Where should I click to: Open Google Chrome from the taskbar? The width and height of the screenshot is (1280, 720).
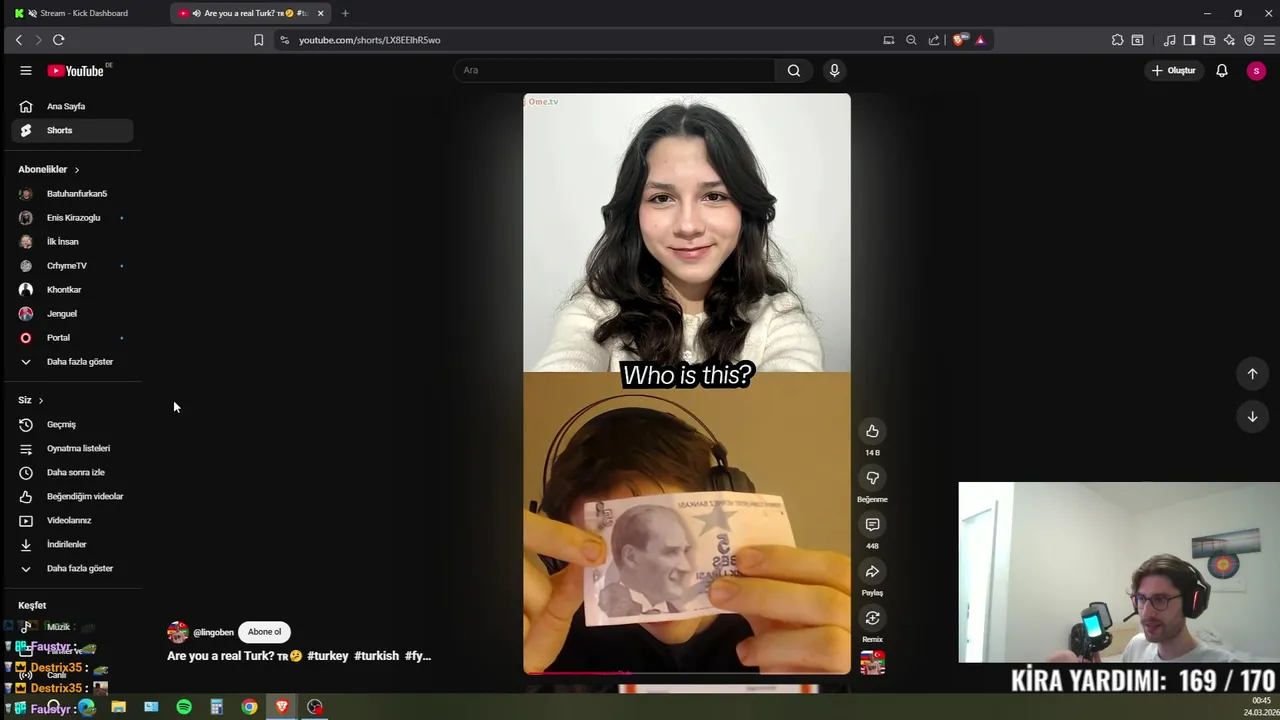249,707
